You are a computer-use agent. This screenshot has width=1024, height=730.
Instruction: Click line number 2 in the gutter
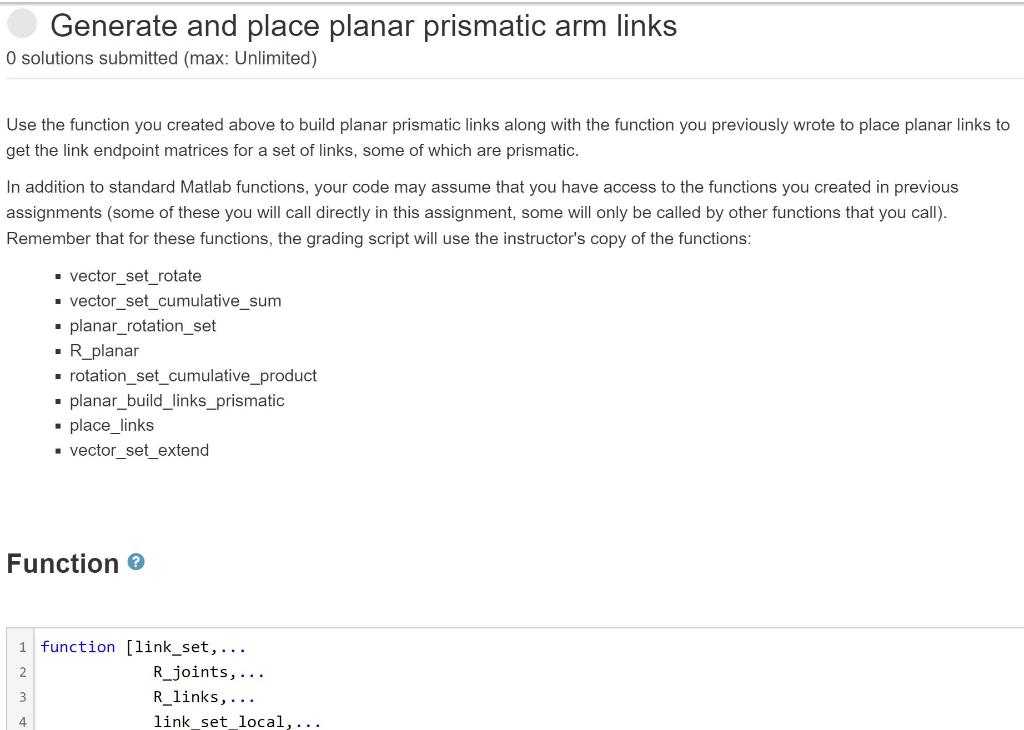click(x=22, y=672)
